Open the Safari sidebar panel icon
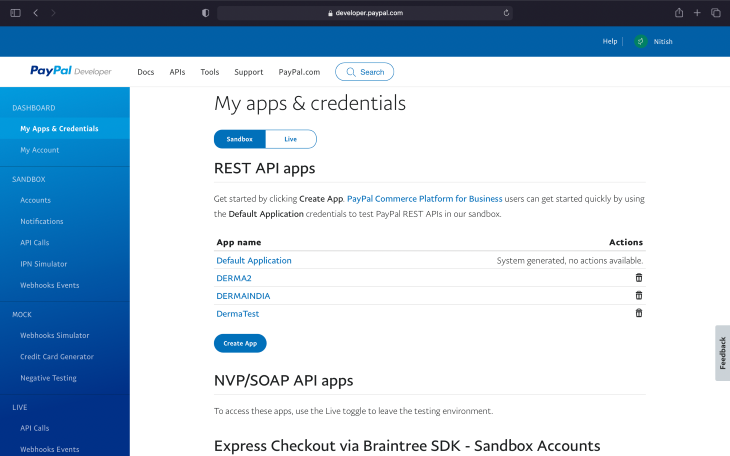The height and width of the screenshot is (456, 730). (x=13, y=13)
